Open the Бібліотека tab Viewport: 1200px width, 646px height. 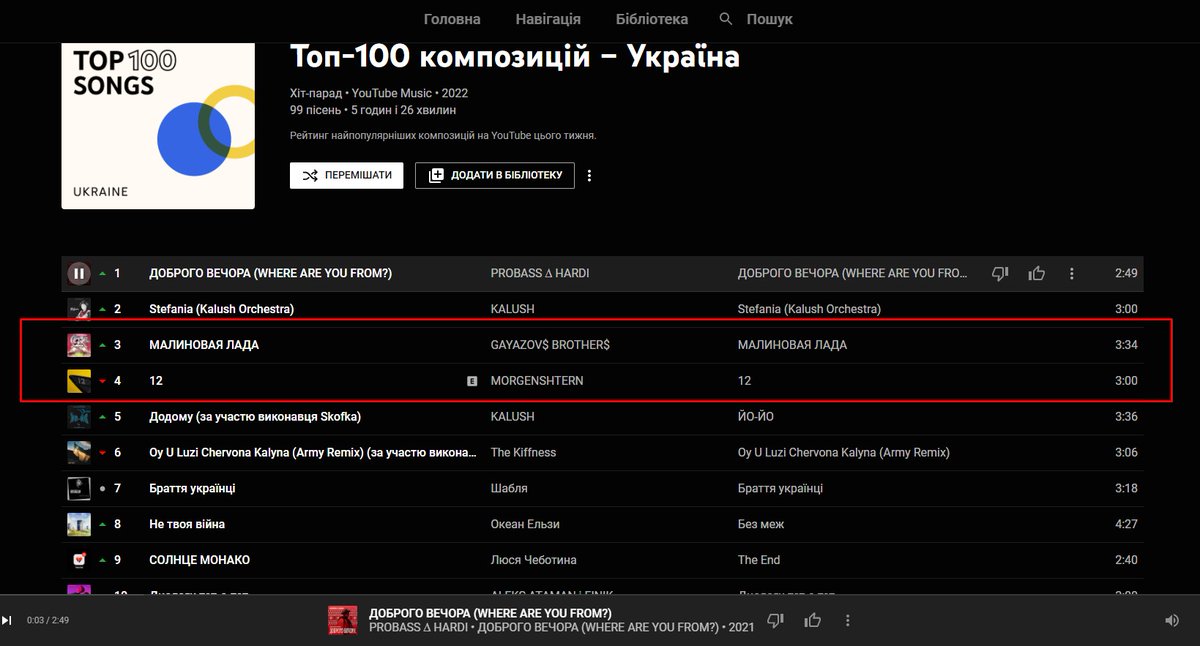click(x=652, y=19)
